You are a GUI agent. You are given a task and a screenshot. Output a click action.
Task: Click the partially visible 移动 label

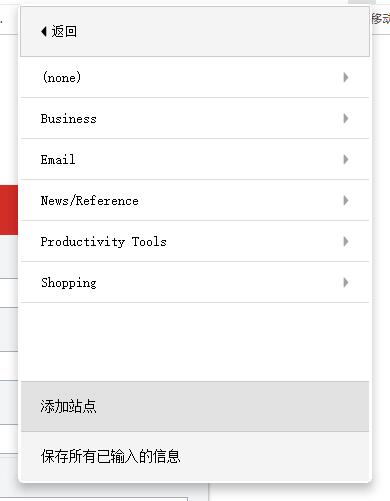[381, 19]
